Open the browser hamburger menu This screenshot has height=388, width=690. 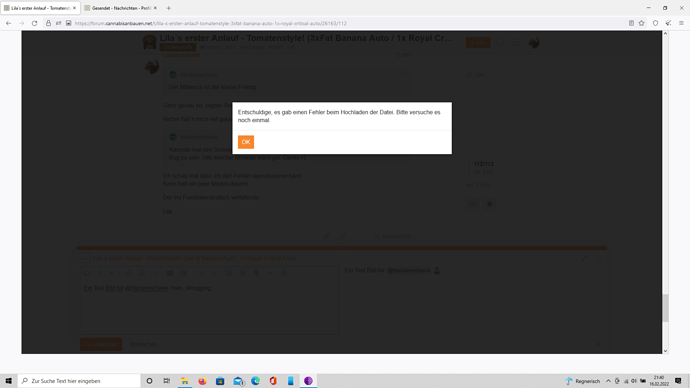click(x=681, y=23)
